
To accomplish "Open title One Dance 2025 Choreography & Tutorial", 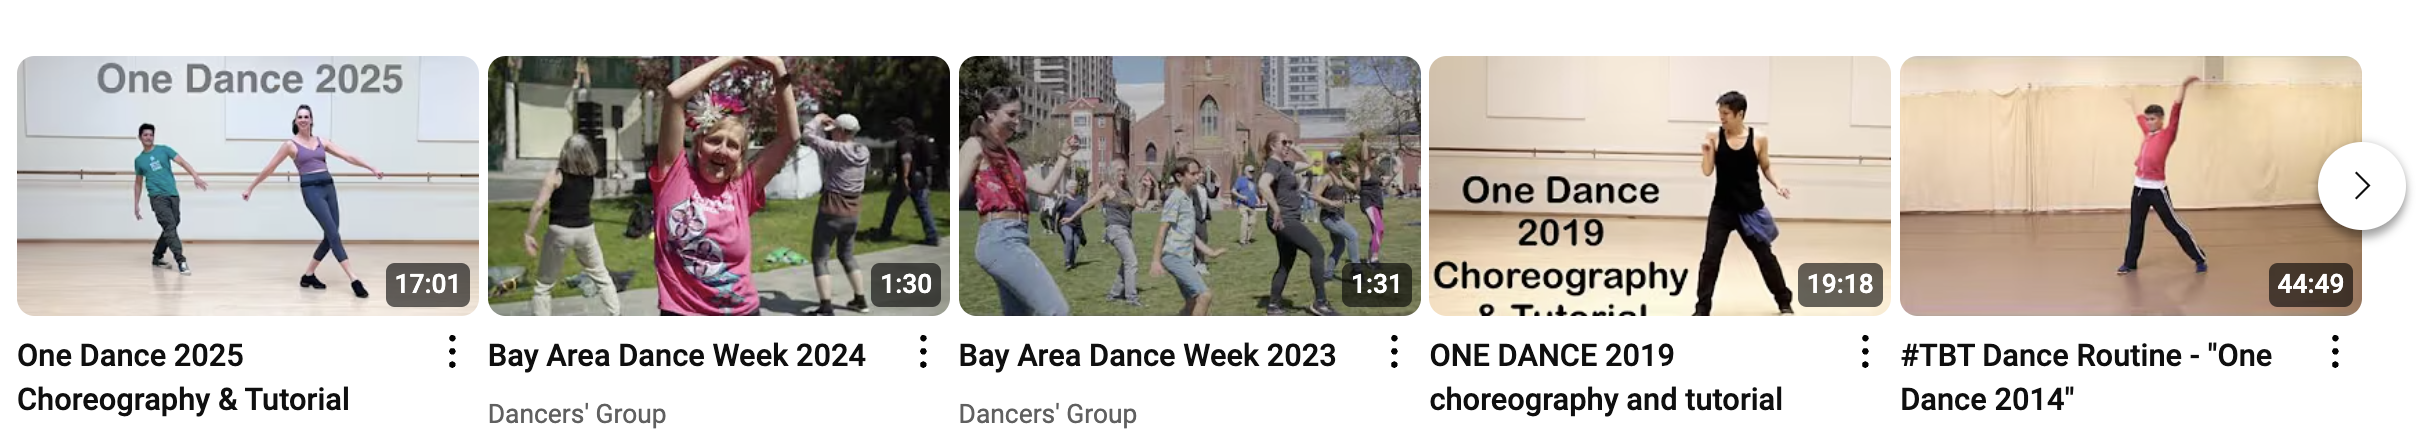I will 183,377.
